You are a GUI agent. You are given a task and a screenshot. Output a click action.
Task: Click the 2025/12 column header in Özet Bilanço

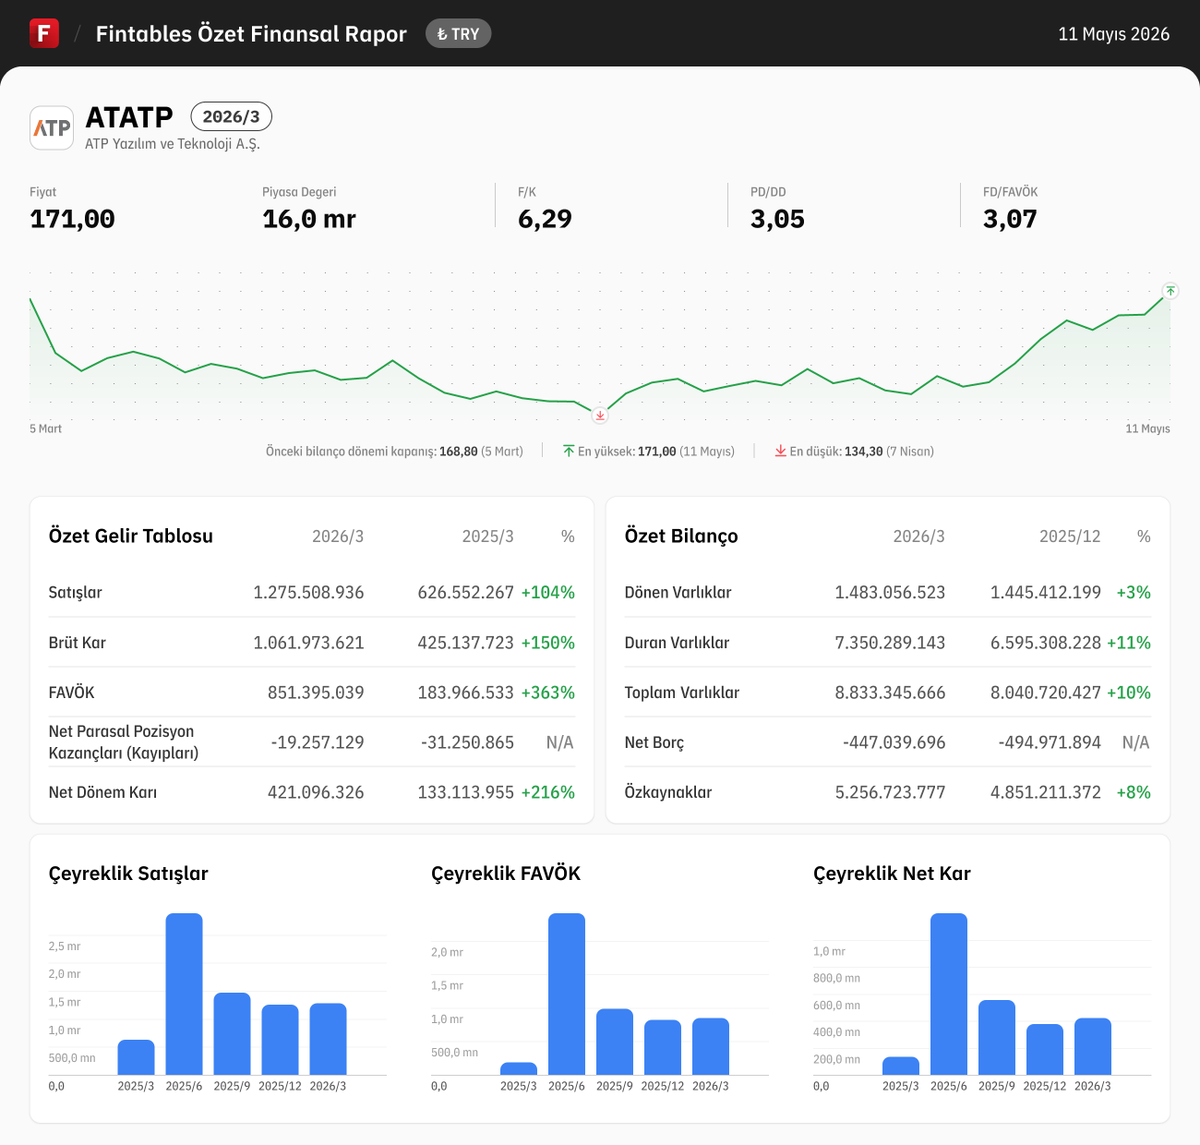(x=1070, y=537)
